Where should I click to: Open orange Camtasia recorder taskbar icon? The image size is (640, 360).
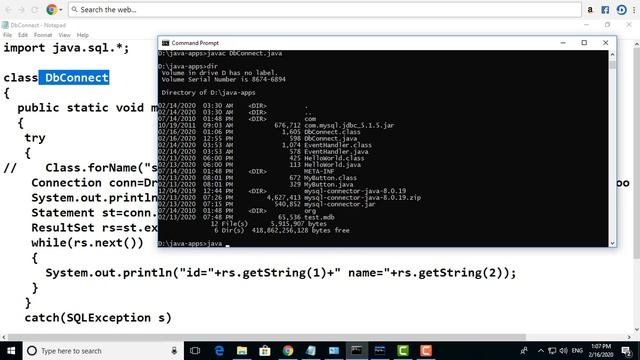[x=426, y=351]
